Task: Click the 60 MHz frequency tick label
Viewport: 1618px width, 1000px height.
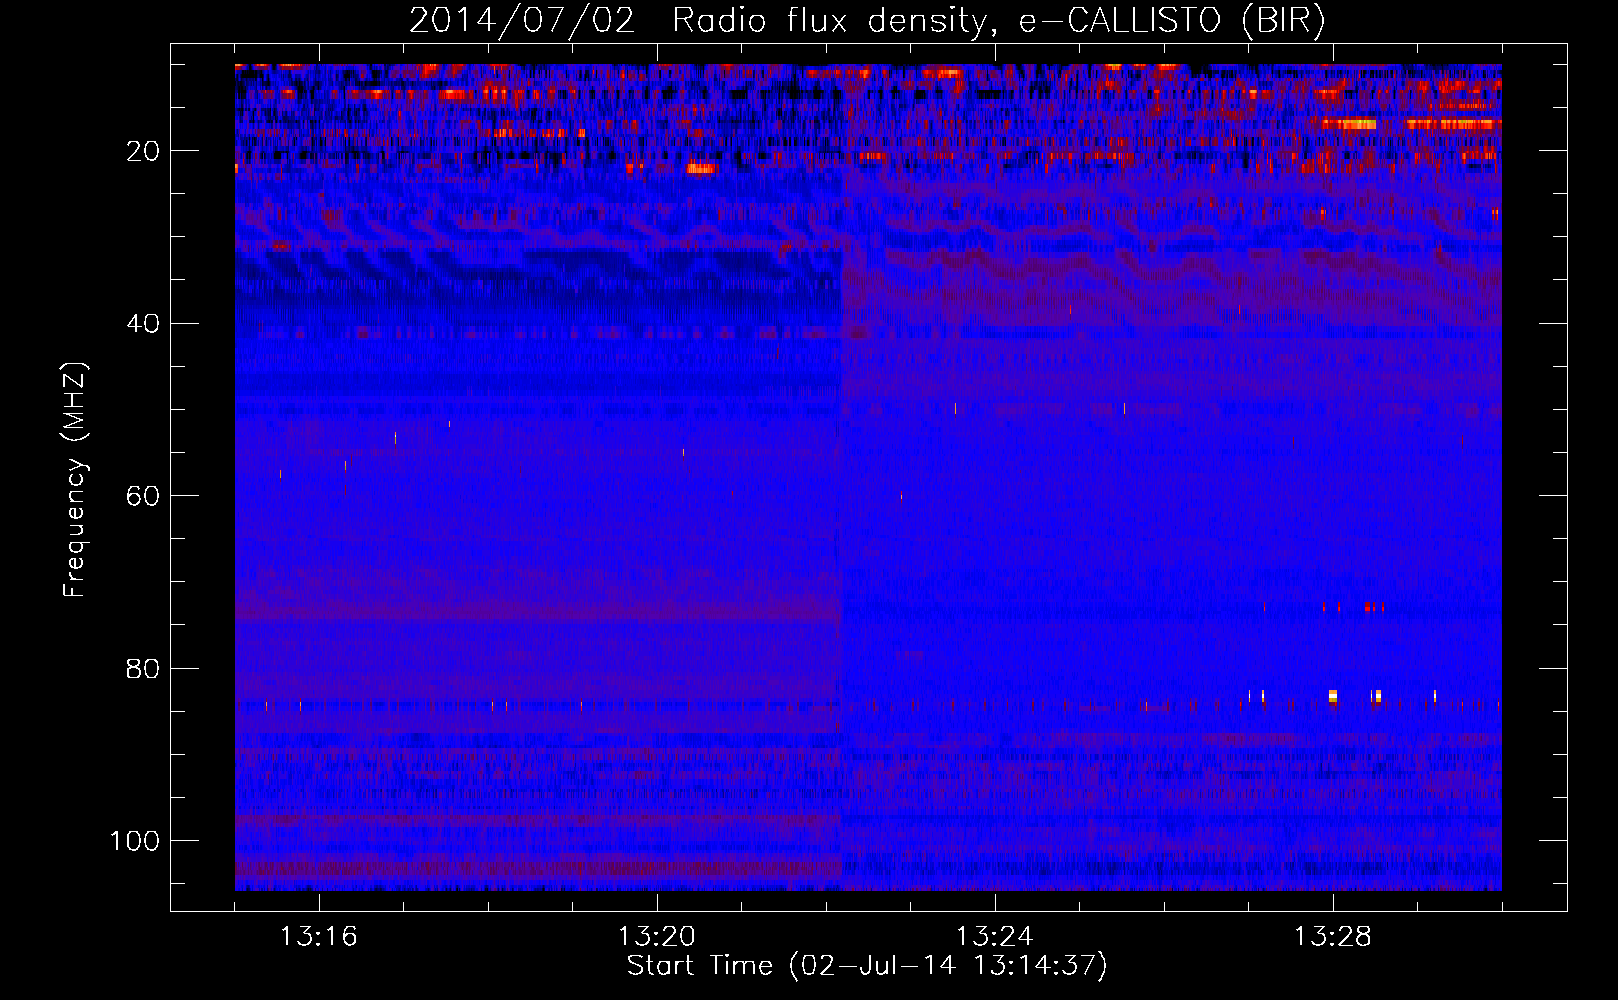Action: point(143,496)
